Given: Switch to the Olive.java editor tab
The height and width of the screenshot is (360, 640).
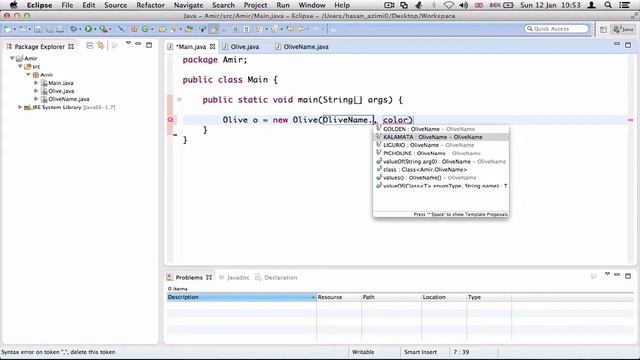Looking at the screenshot, I should click(241, 47).
